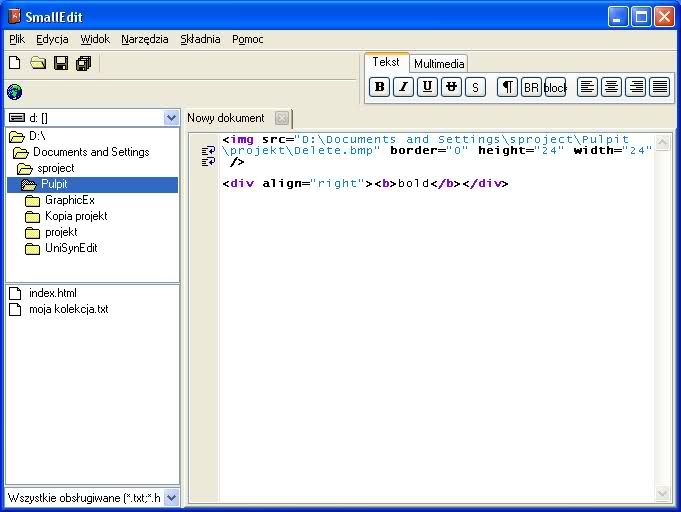Viewport: 681px width, 512px height.
Task: Open the Edycja menu
Action: point(52,39)
